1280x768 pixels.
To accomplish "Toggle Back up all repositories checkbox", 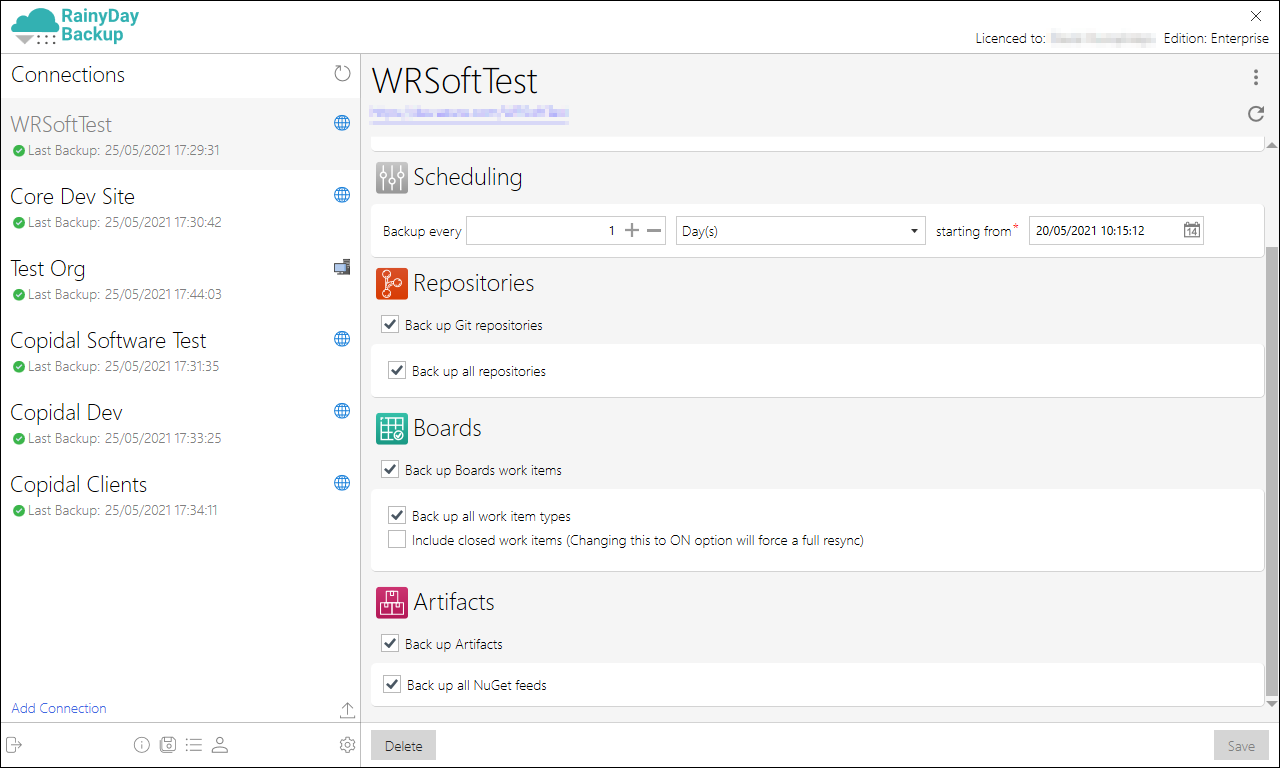I will [x=397, y=370].
